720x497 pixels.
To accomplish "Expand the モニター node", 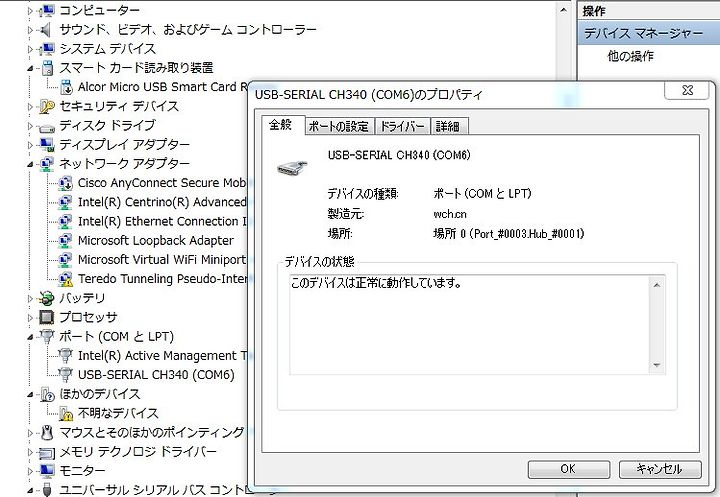I will pyautogui.click(x=31, y=471).
